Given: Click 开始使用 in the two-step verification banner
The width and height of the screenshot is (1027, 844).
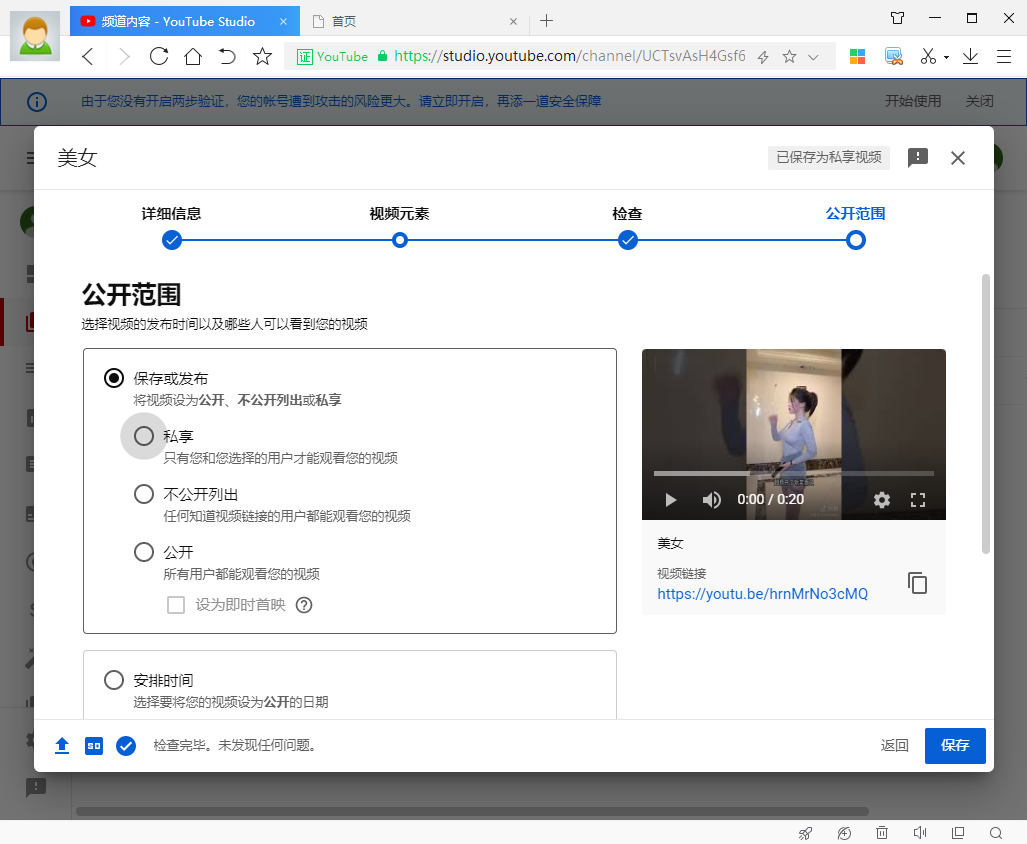Looking at the screenshot, I should [913, 101].
